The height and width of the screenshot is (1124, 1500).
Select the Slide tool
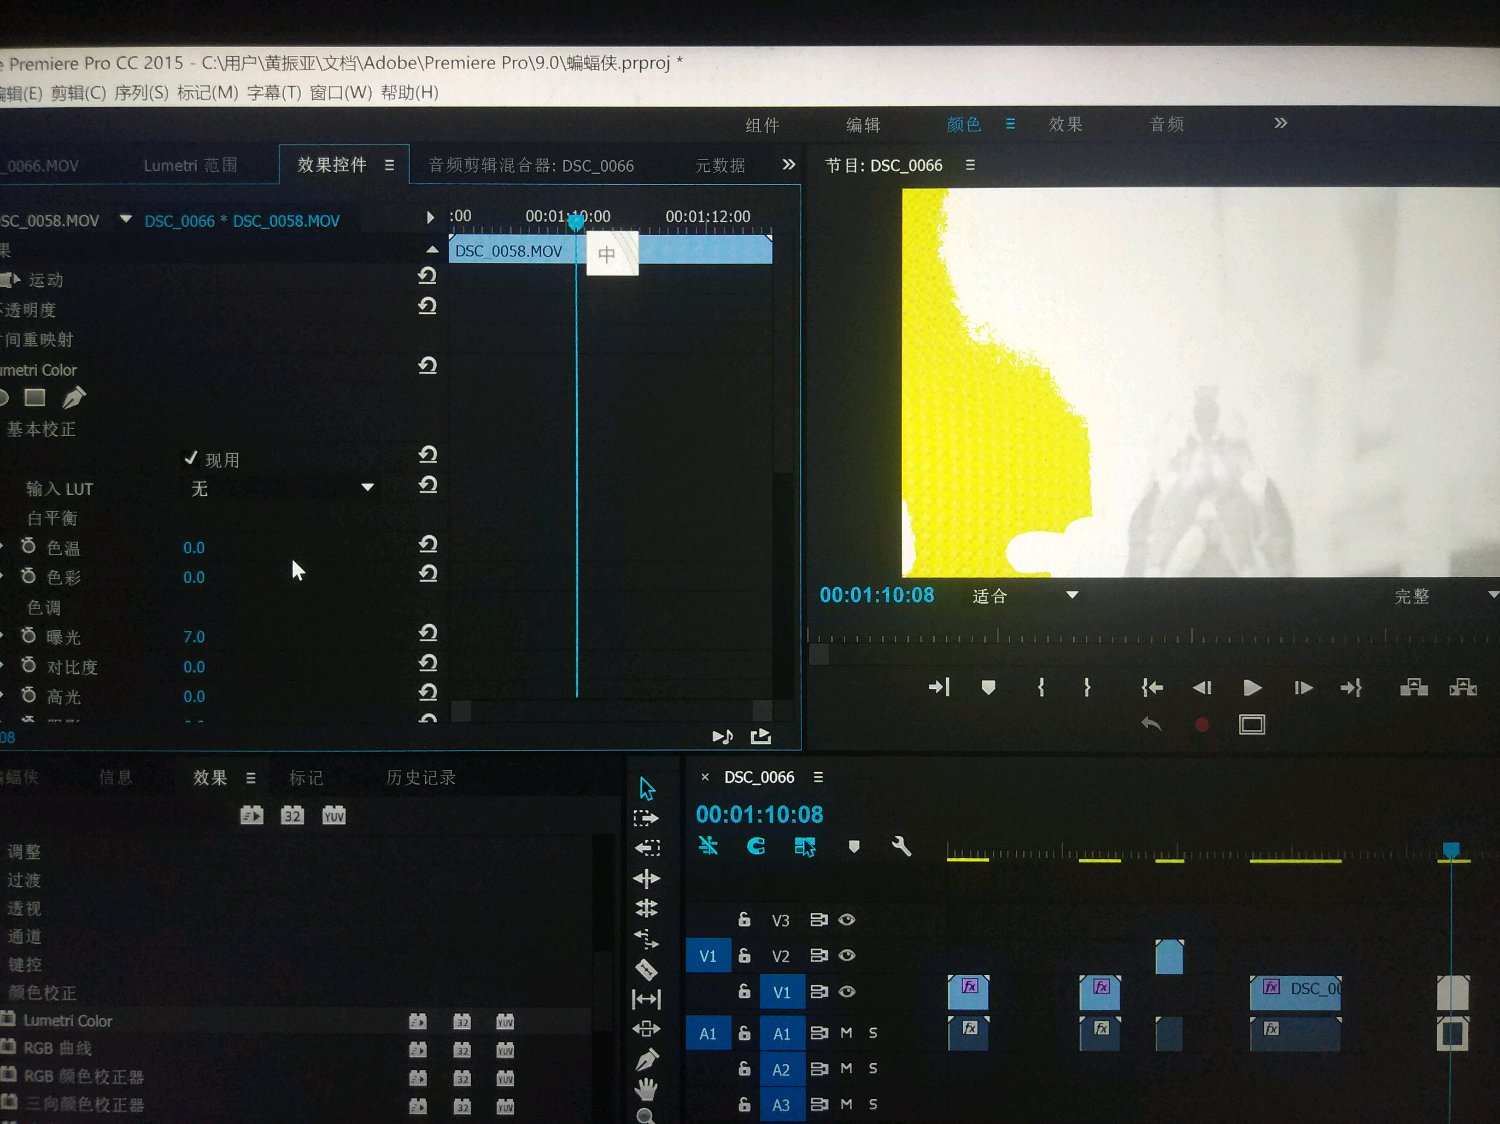pyautogui.click(x=647, y=1028)
